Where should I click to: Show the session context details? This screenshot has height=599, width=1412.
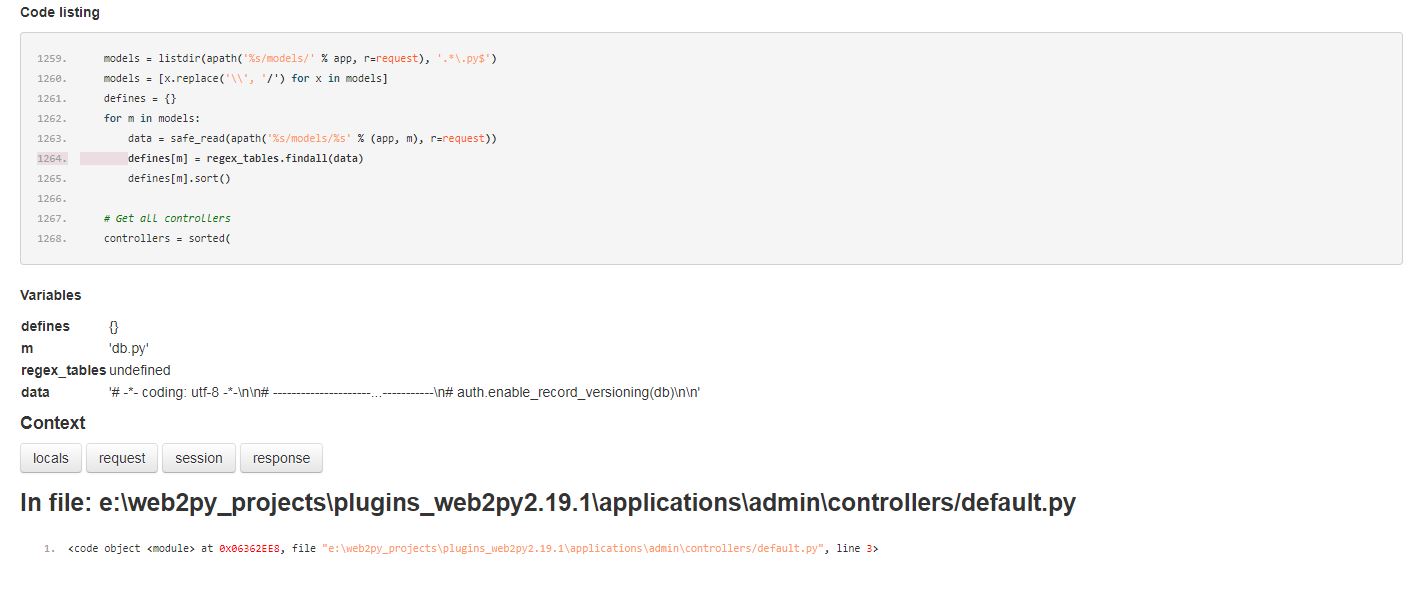click(198, 458)
